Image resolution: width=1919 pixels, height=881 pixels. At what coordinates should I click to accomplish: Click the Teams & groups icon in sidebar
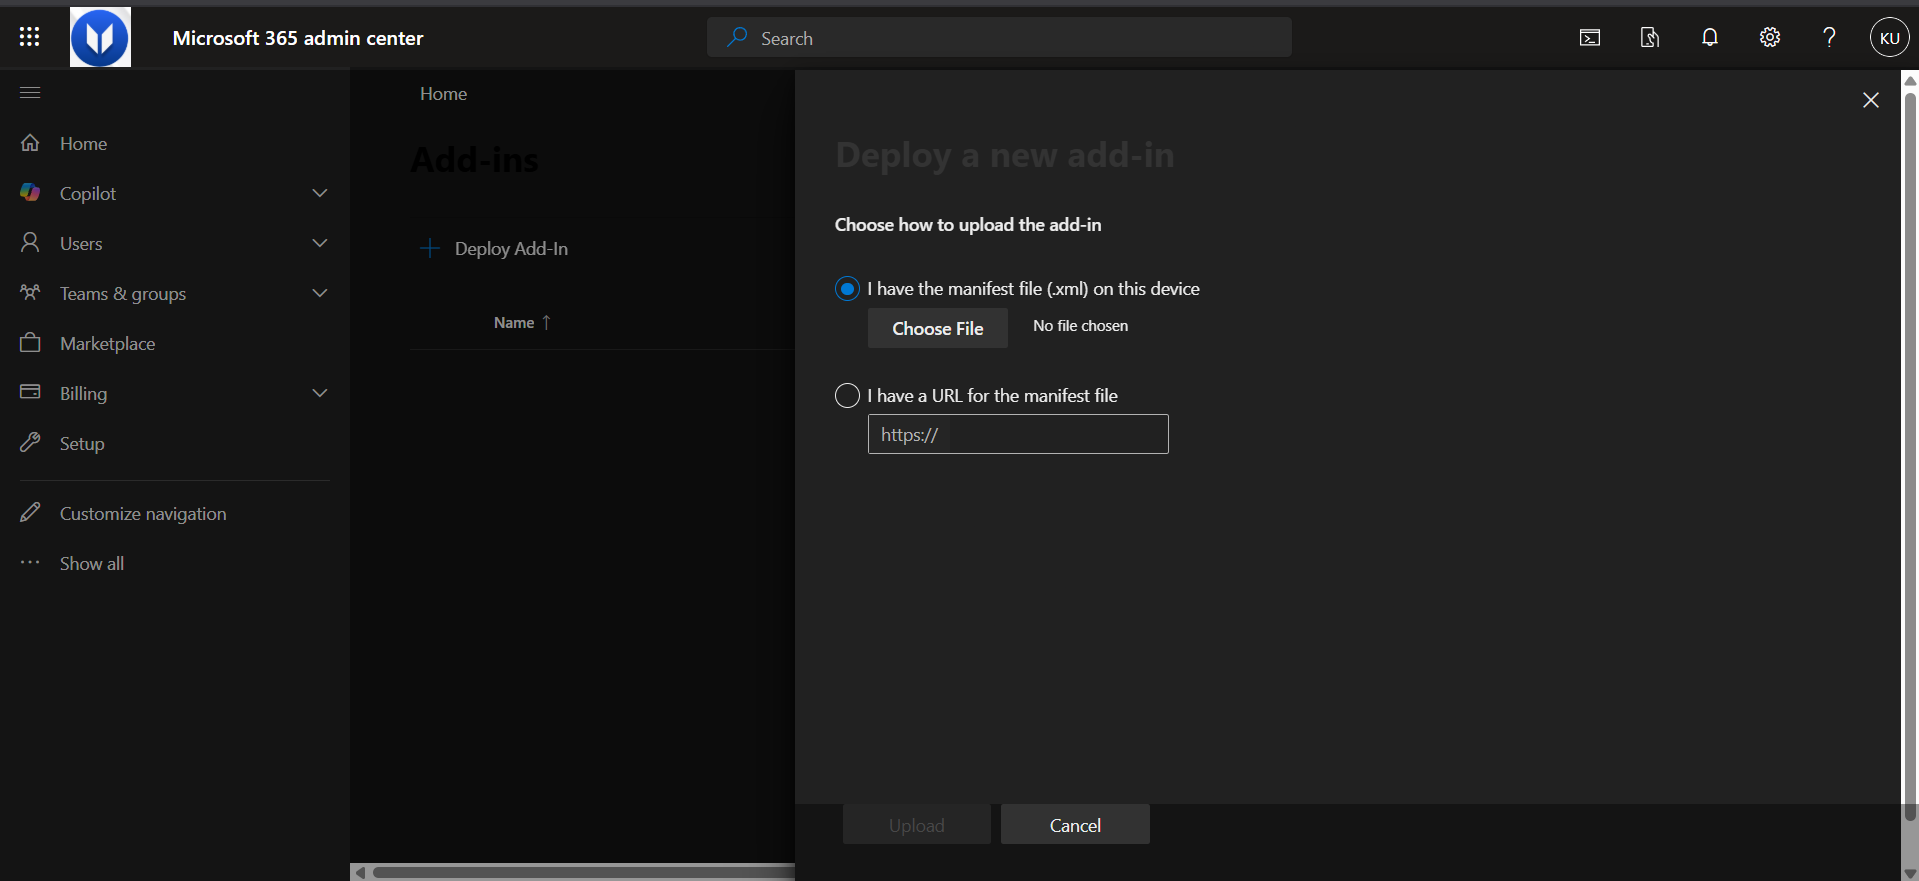tap(30, 293)
